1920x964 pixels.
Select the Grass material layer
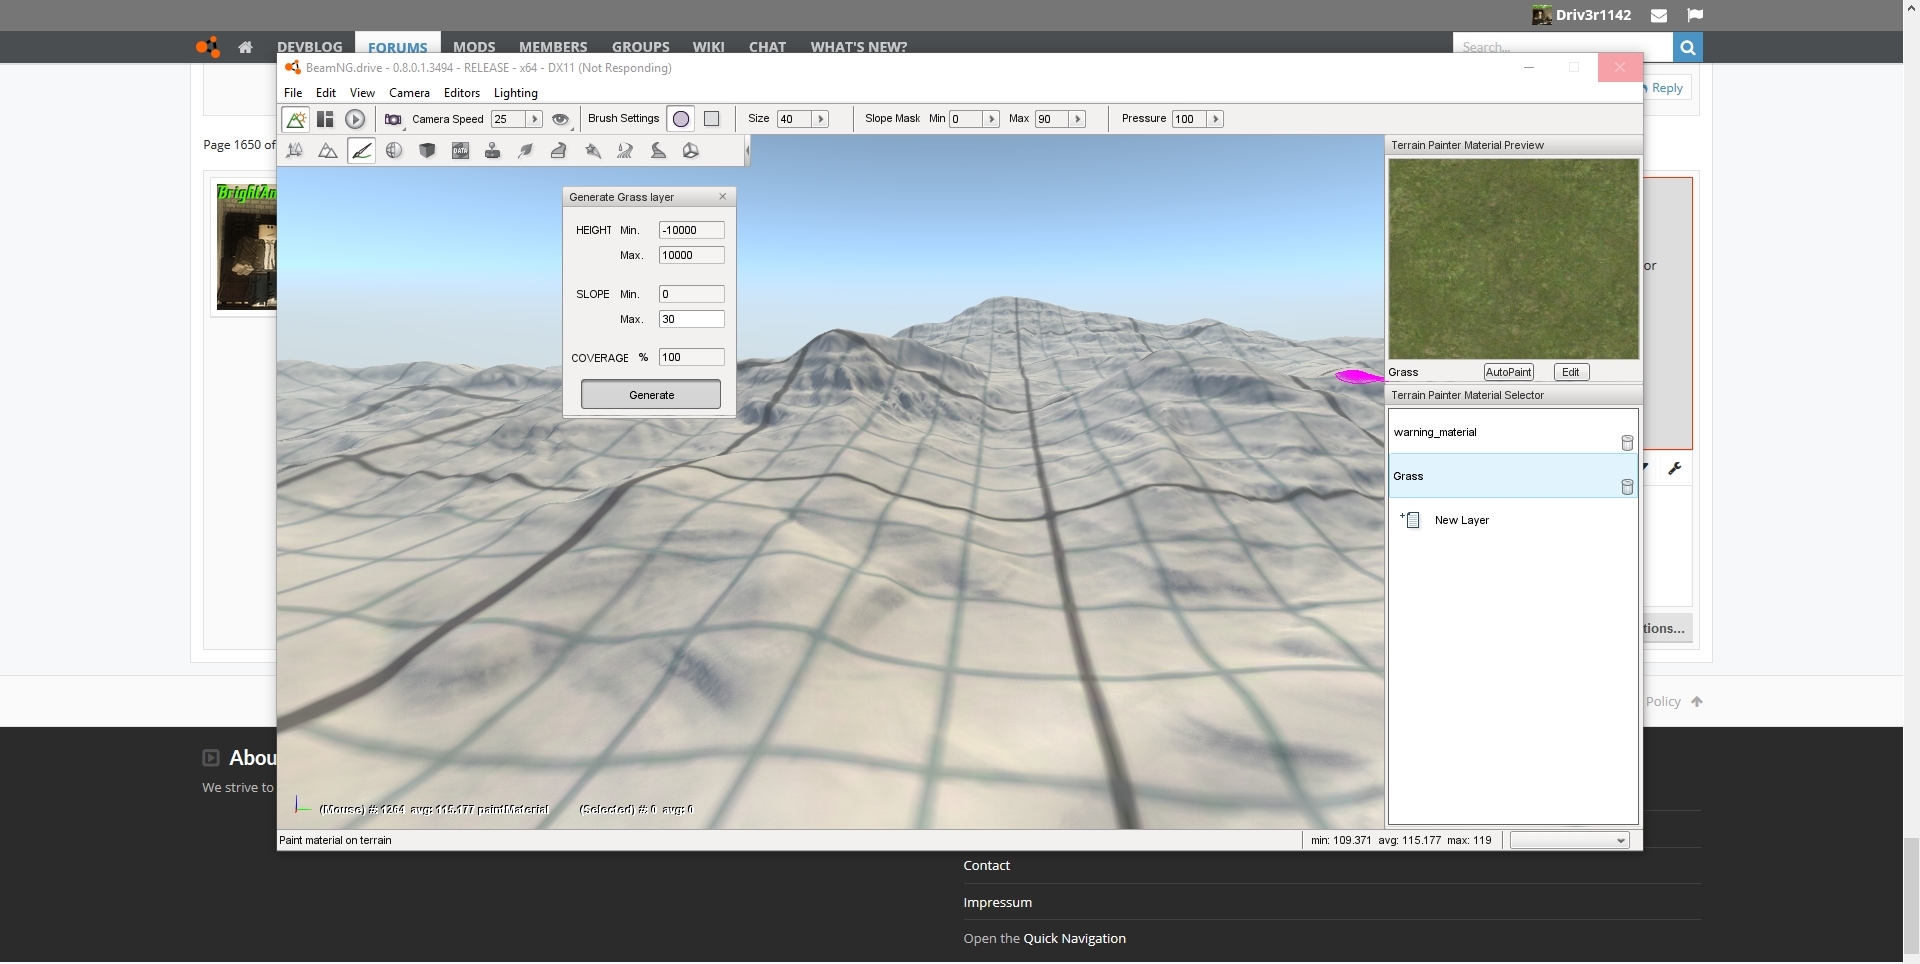1513,476
